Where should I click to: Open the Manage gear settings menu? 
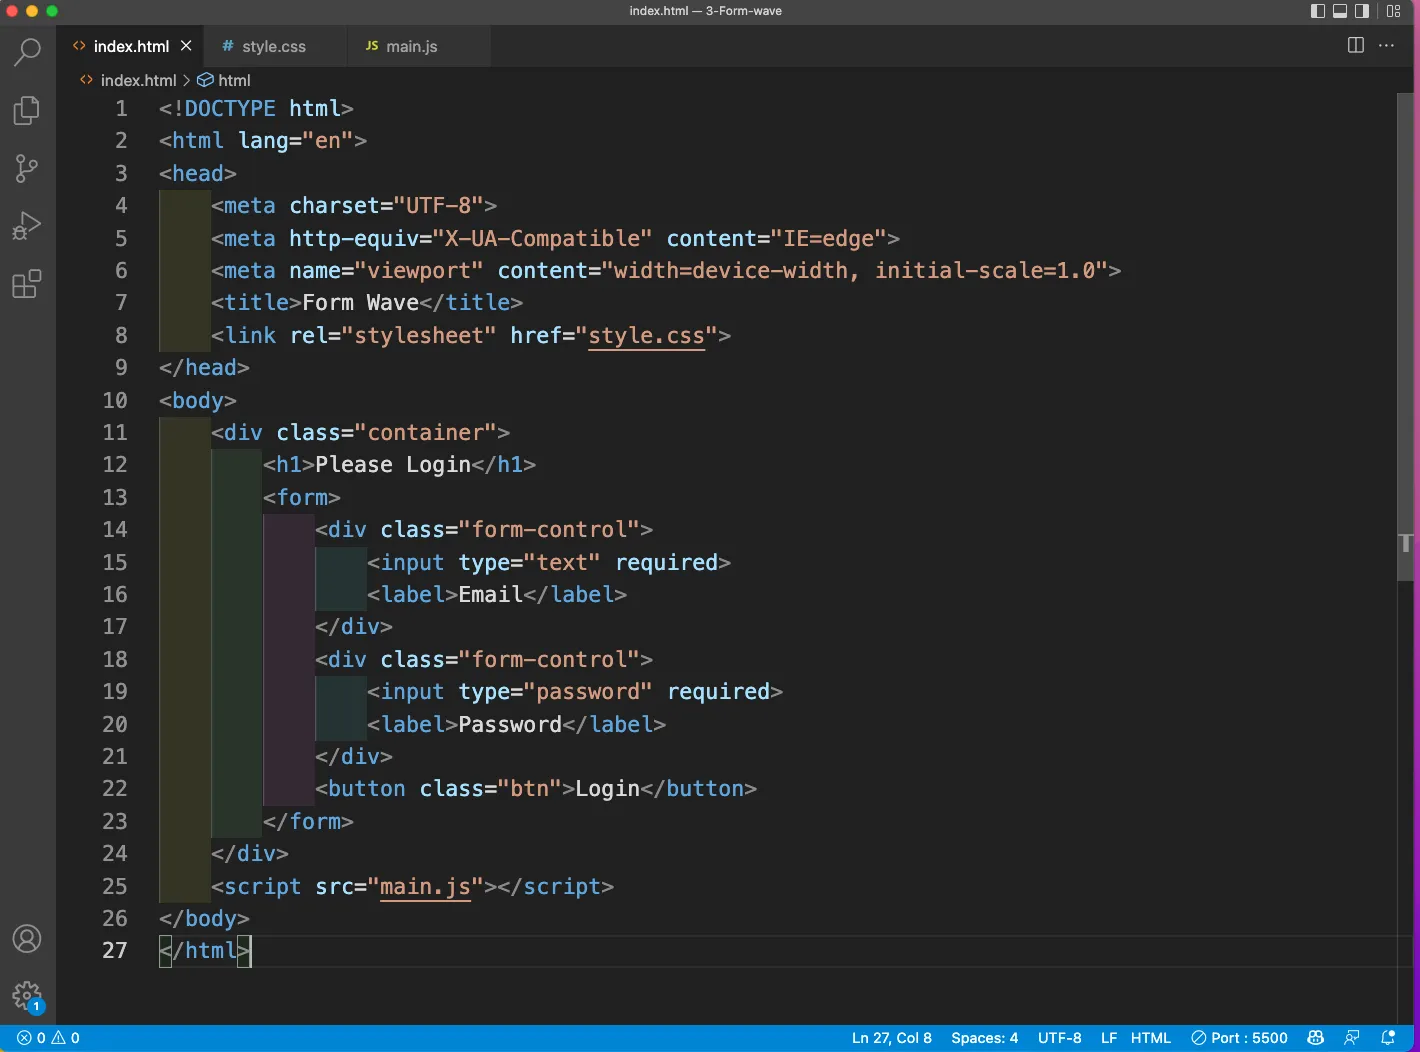(27, 996)
